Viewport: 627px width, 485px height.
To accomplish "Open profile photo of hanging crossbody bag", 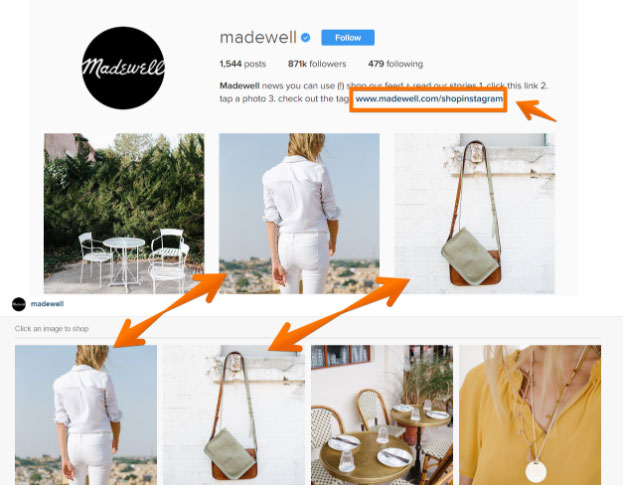I will [475, 214].
